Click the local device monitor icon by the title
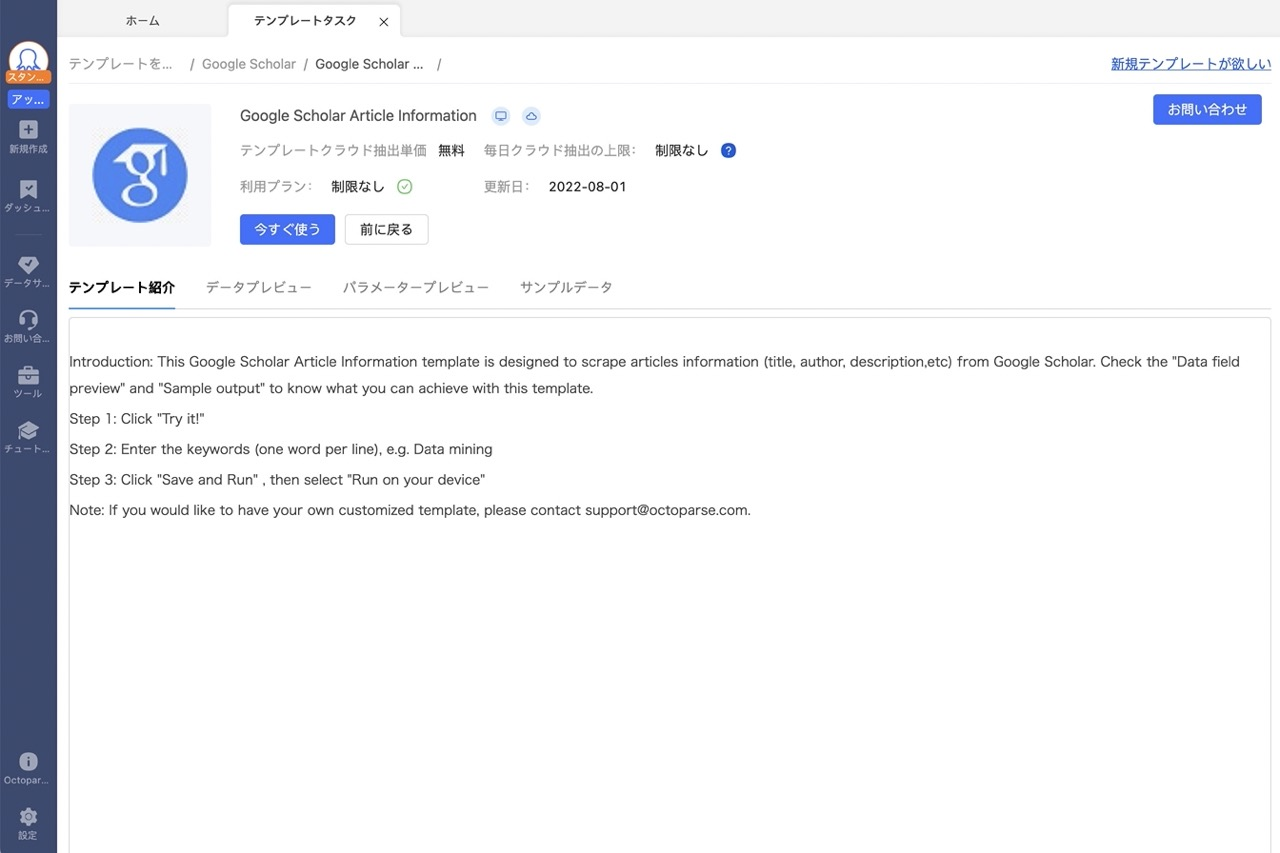Screen dimensions: 1280x853 (501, 116)
